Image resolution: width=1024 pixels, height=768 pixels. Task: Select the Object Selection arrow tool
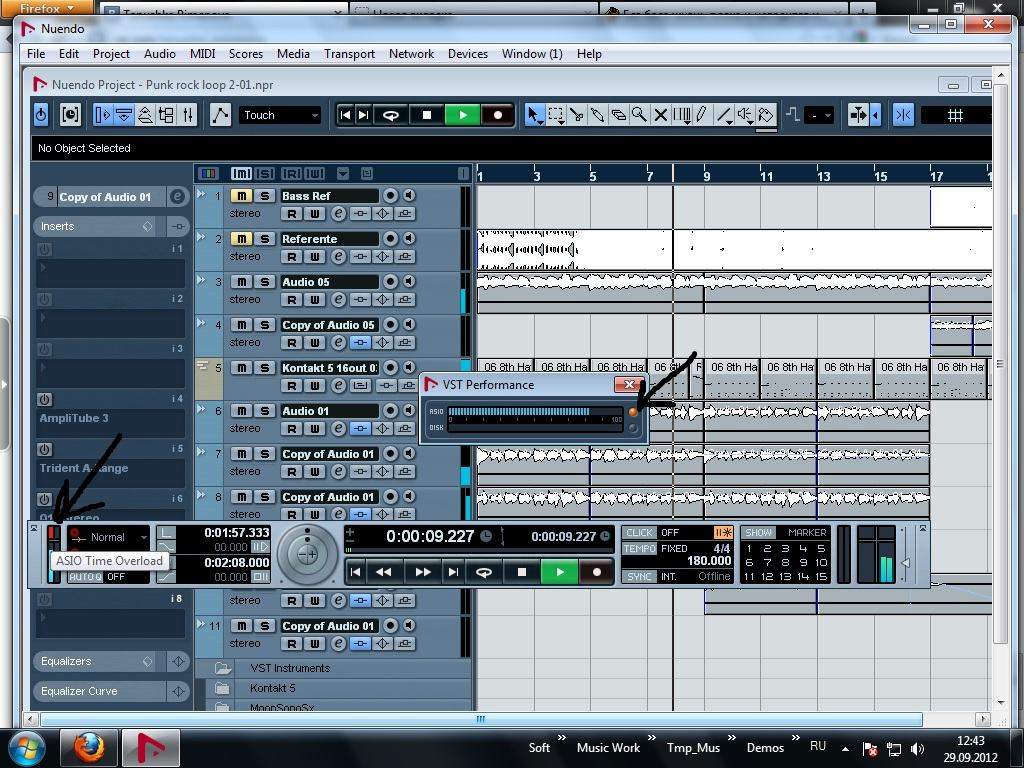(535, 115)
